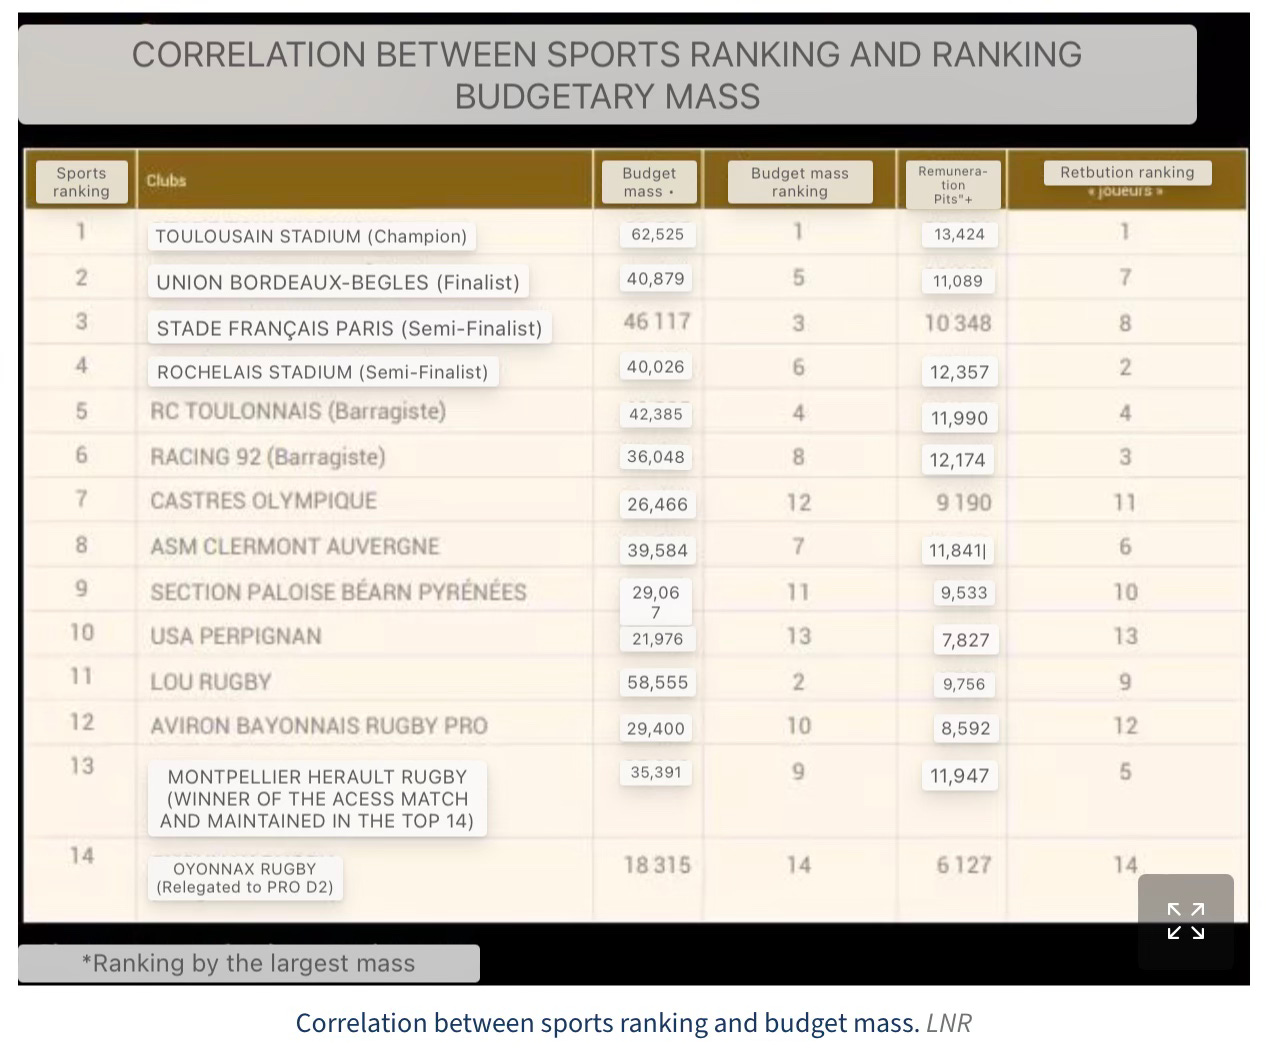Click budget mass value '58,555'
Screen dimensions: 1272x1048
tap(657, 683)
